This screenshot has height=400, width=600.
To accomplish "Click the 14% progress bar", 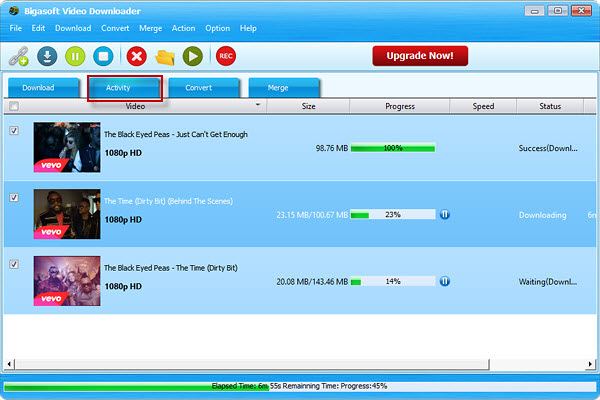I will [393, 281].
